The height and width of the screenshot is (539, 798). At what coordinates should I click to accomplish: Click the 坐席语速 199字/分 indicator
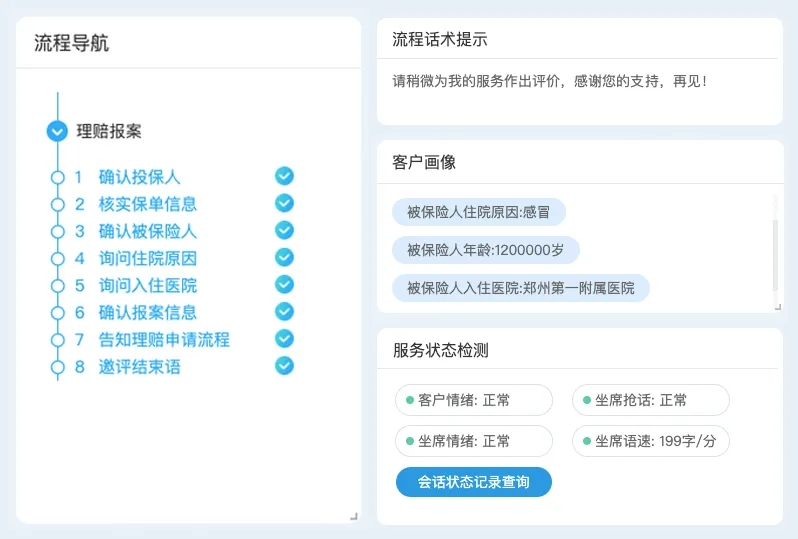651,441
